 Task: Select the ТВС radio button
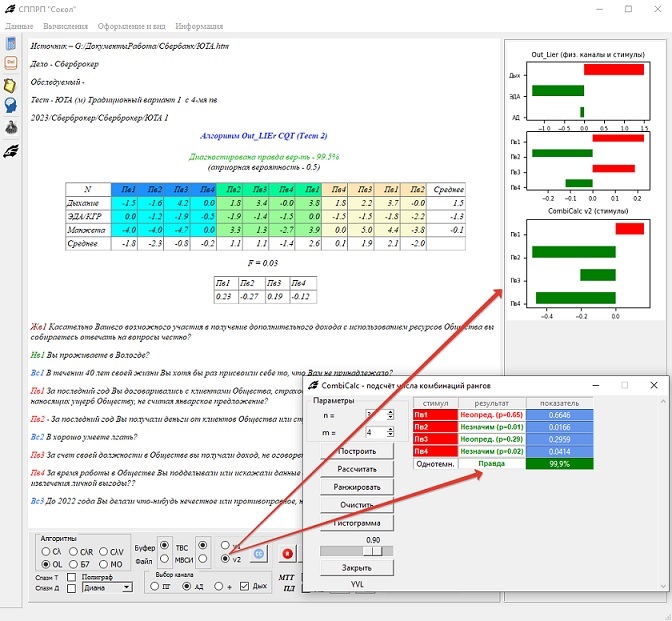(202, 545)
